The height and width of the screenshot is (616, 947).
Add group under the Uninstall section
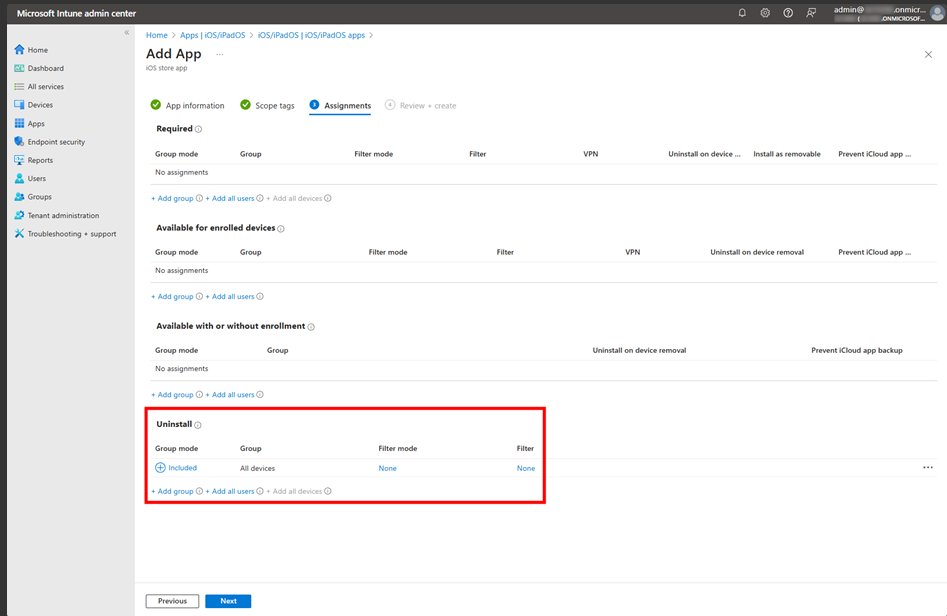[x=172, y=491]
